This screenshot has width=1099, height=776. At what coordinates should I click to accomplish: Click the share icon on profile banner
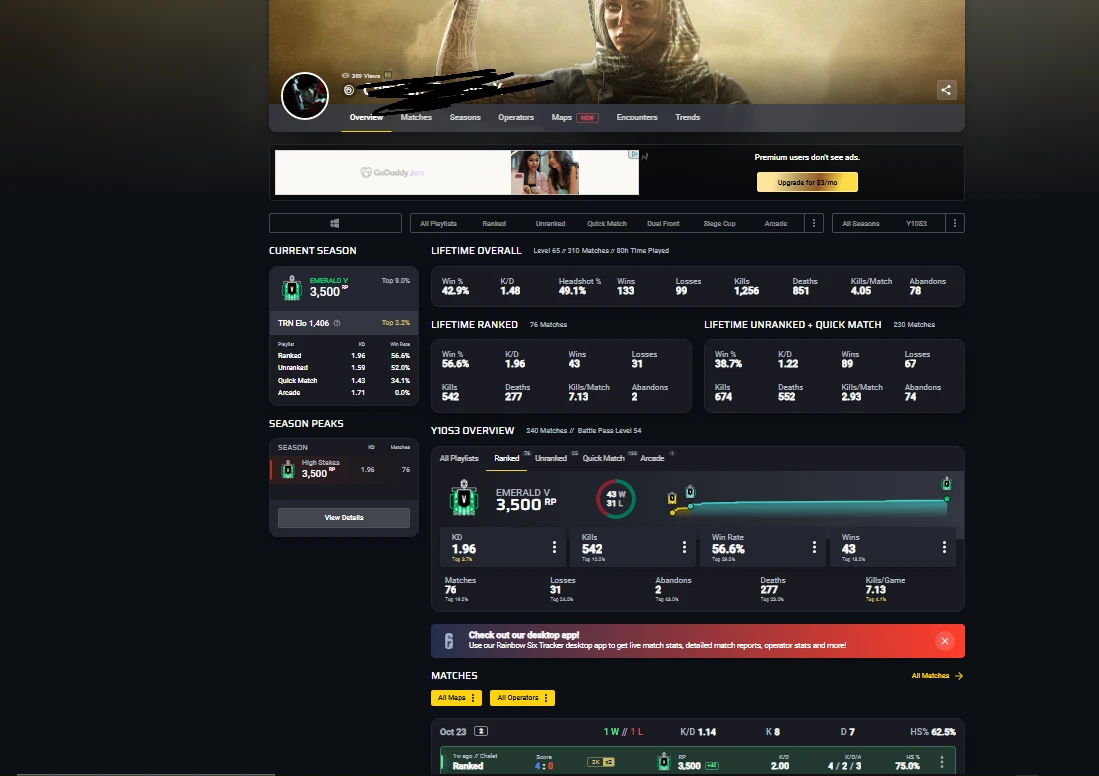[x=946, y=90]
